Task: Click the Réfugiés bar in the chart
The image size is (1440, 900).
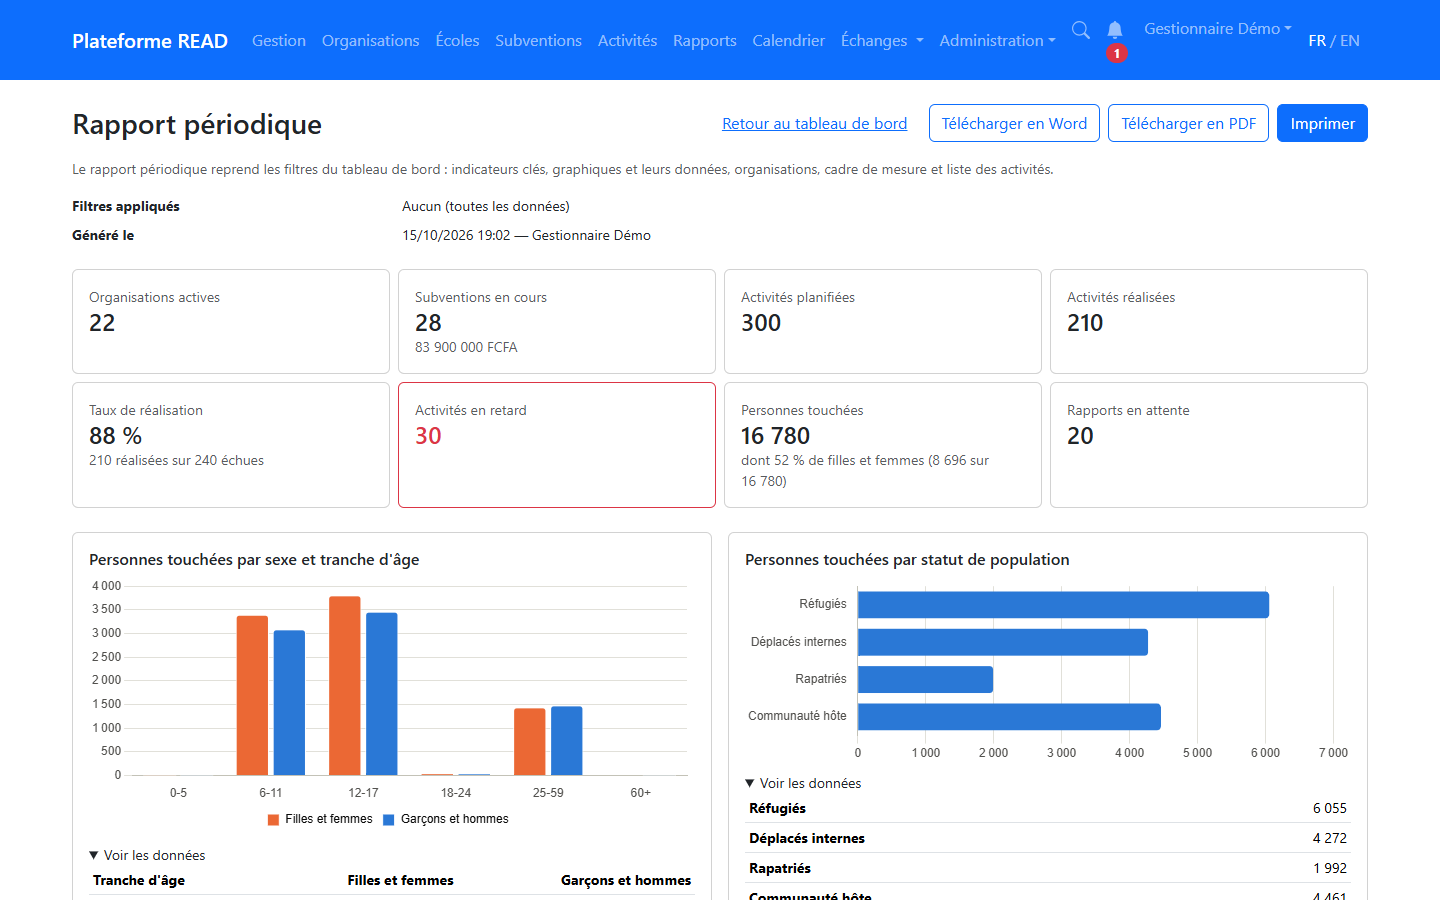Action: click(x=1063, y=605)
